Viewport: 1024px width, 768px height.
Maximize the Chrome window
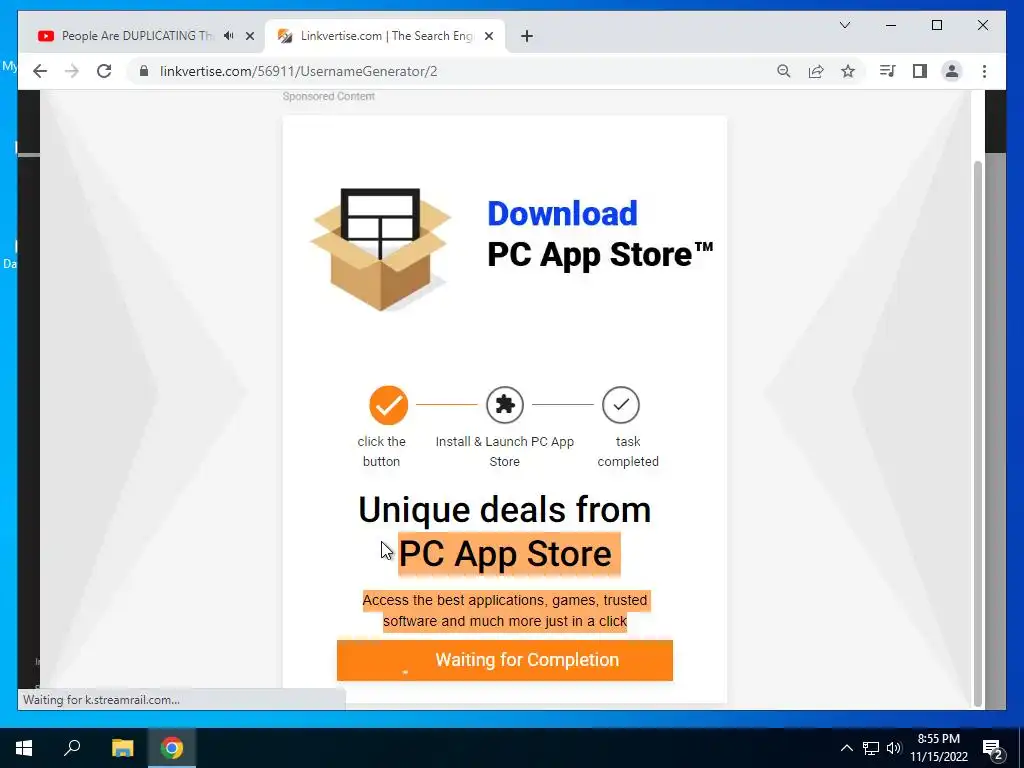(936, 25)
